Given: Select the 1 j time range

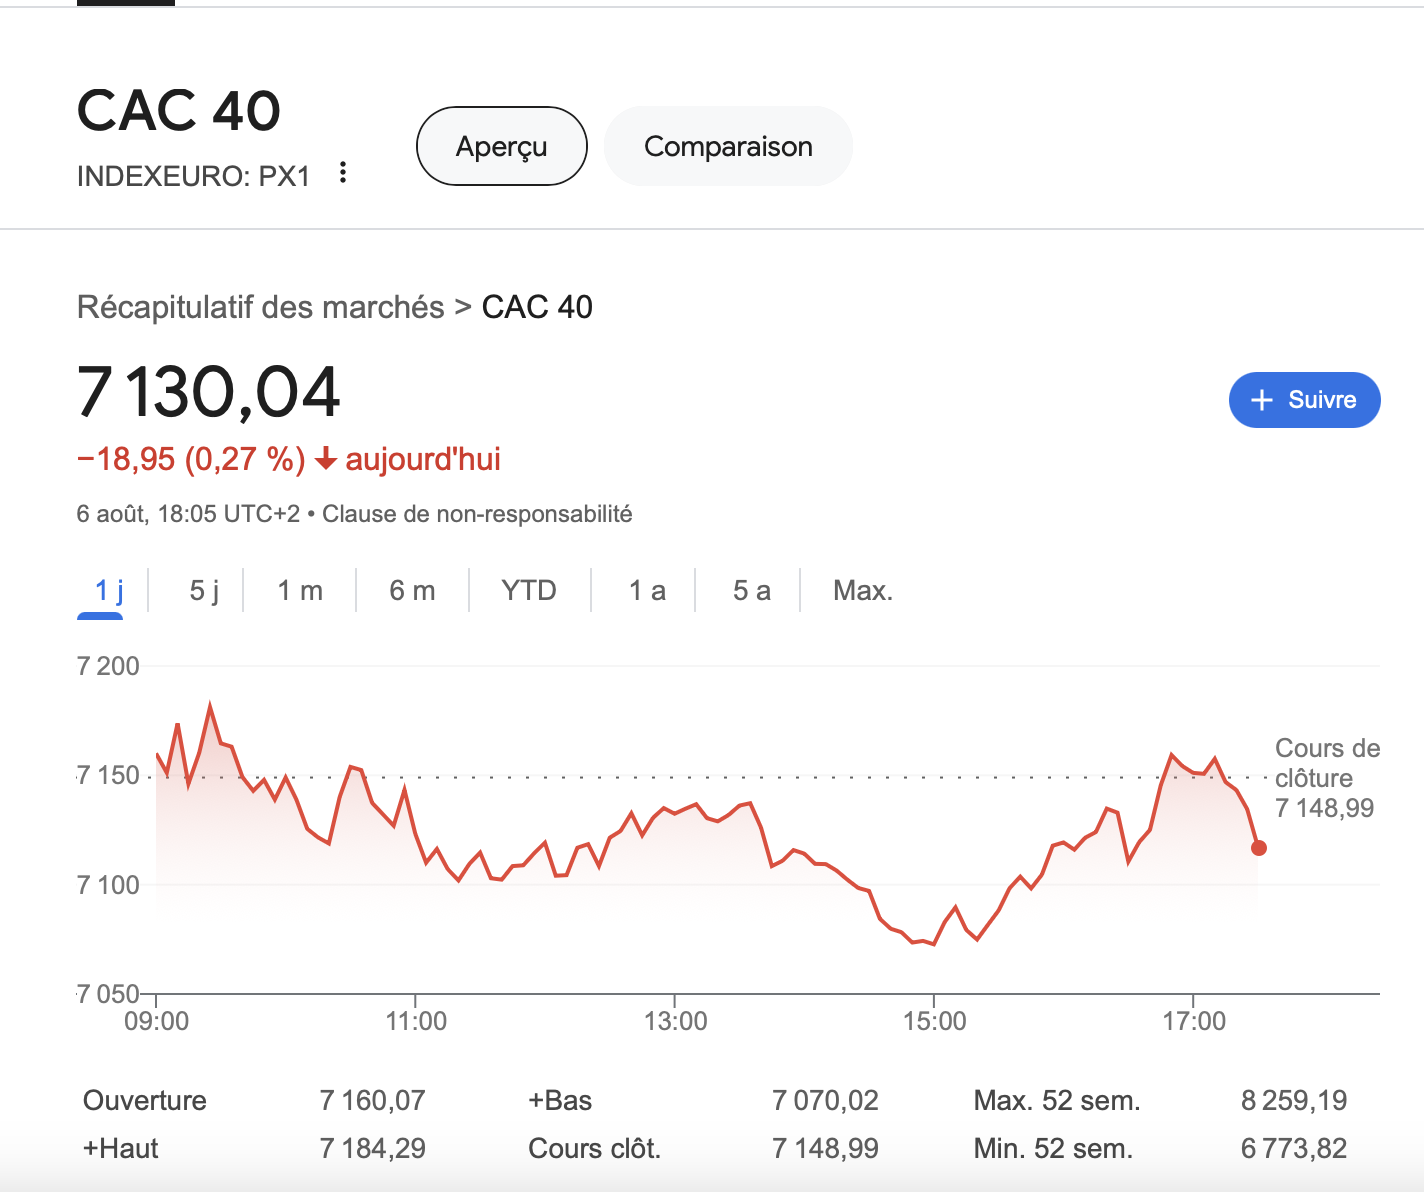Looking at the screenshot, I should click(109, 591).
